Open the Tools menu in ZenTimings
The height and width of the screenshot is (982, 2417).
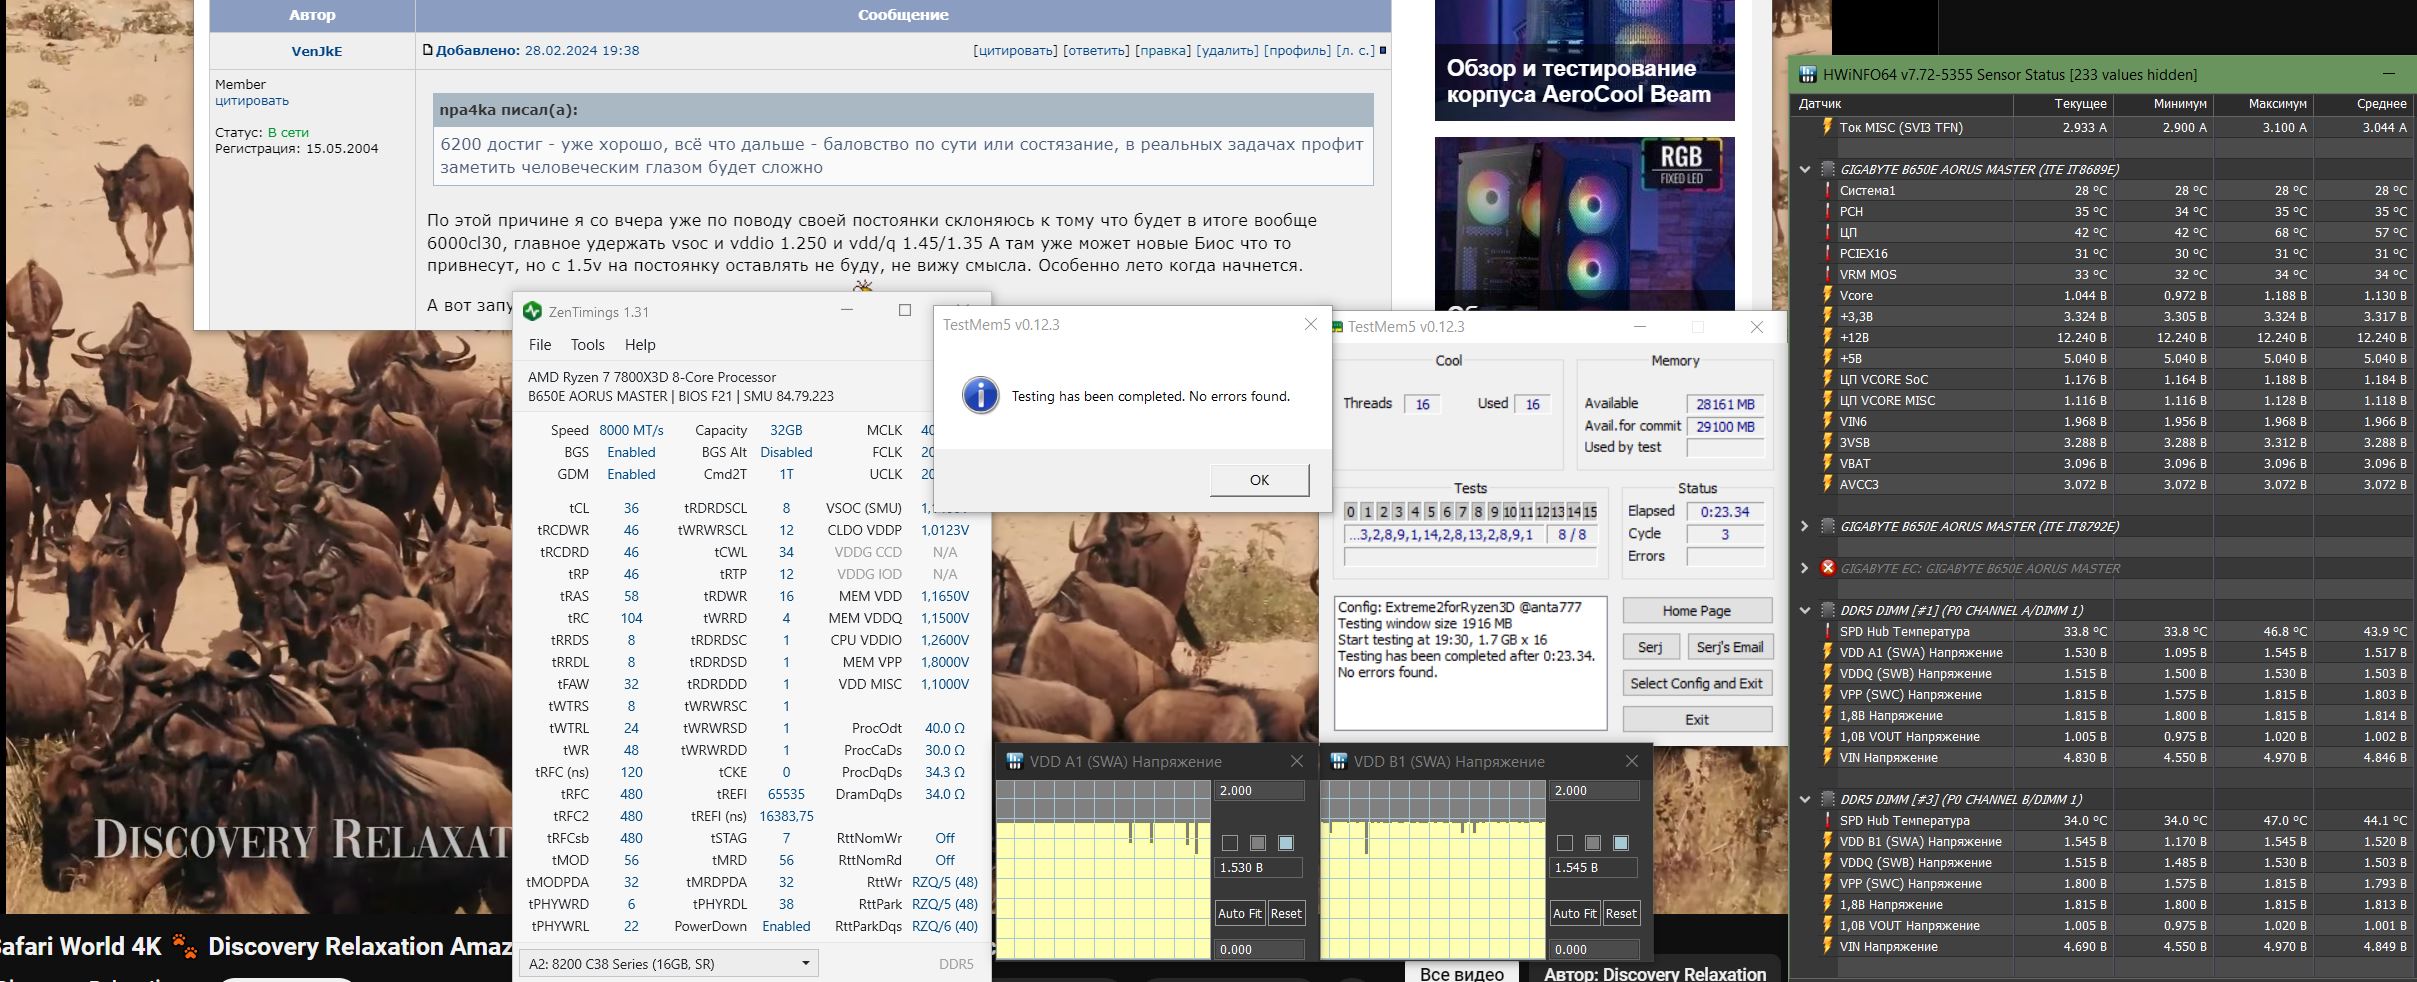click(x=588, y=345)
